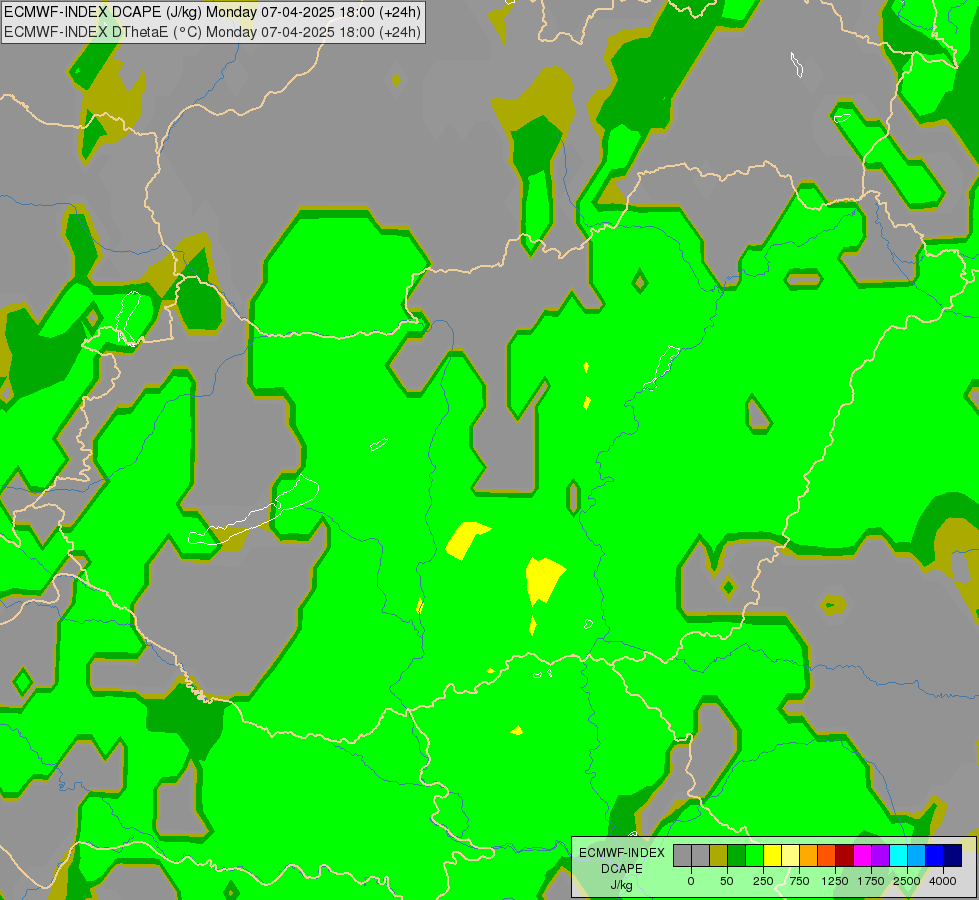Viewport: 979px width, 900px height.
Task: Select the purple legend swatch
Action: [881, 856]
